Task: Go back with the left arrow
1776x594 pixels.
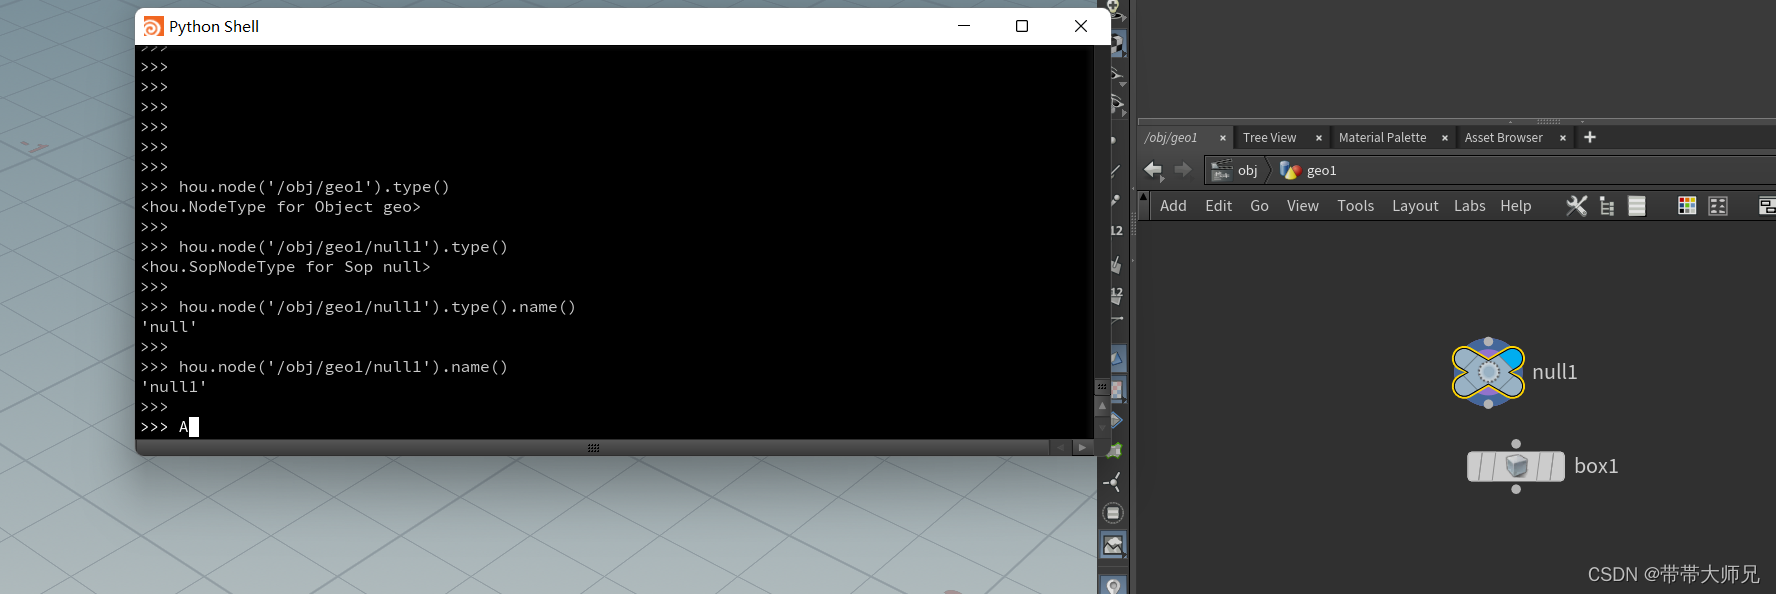Action: (1153, 170)
